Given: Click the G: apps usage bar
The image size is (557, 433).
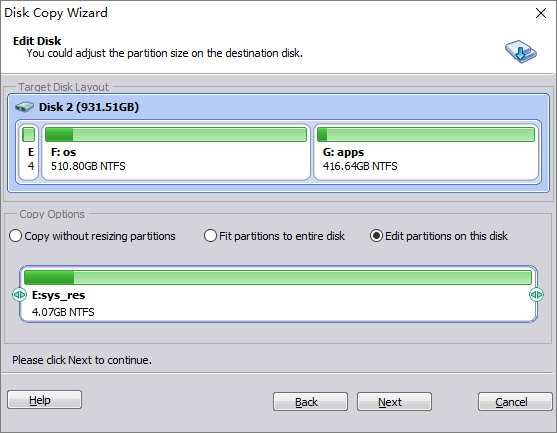Looking at the screenshot, I should (426, 135).
